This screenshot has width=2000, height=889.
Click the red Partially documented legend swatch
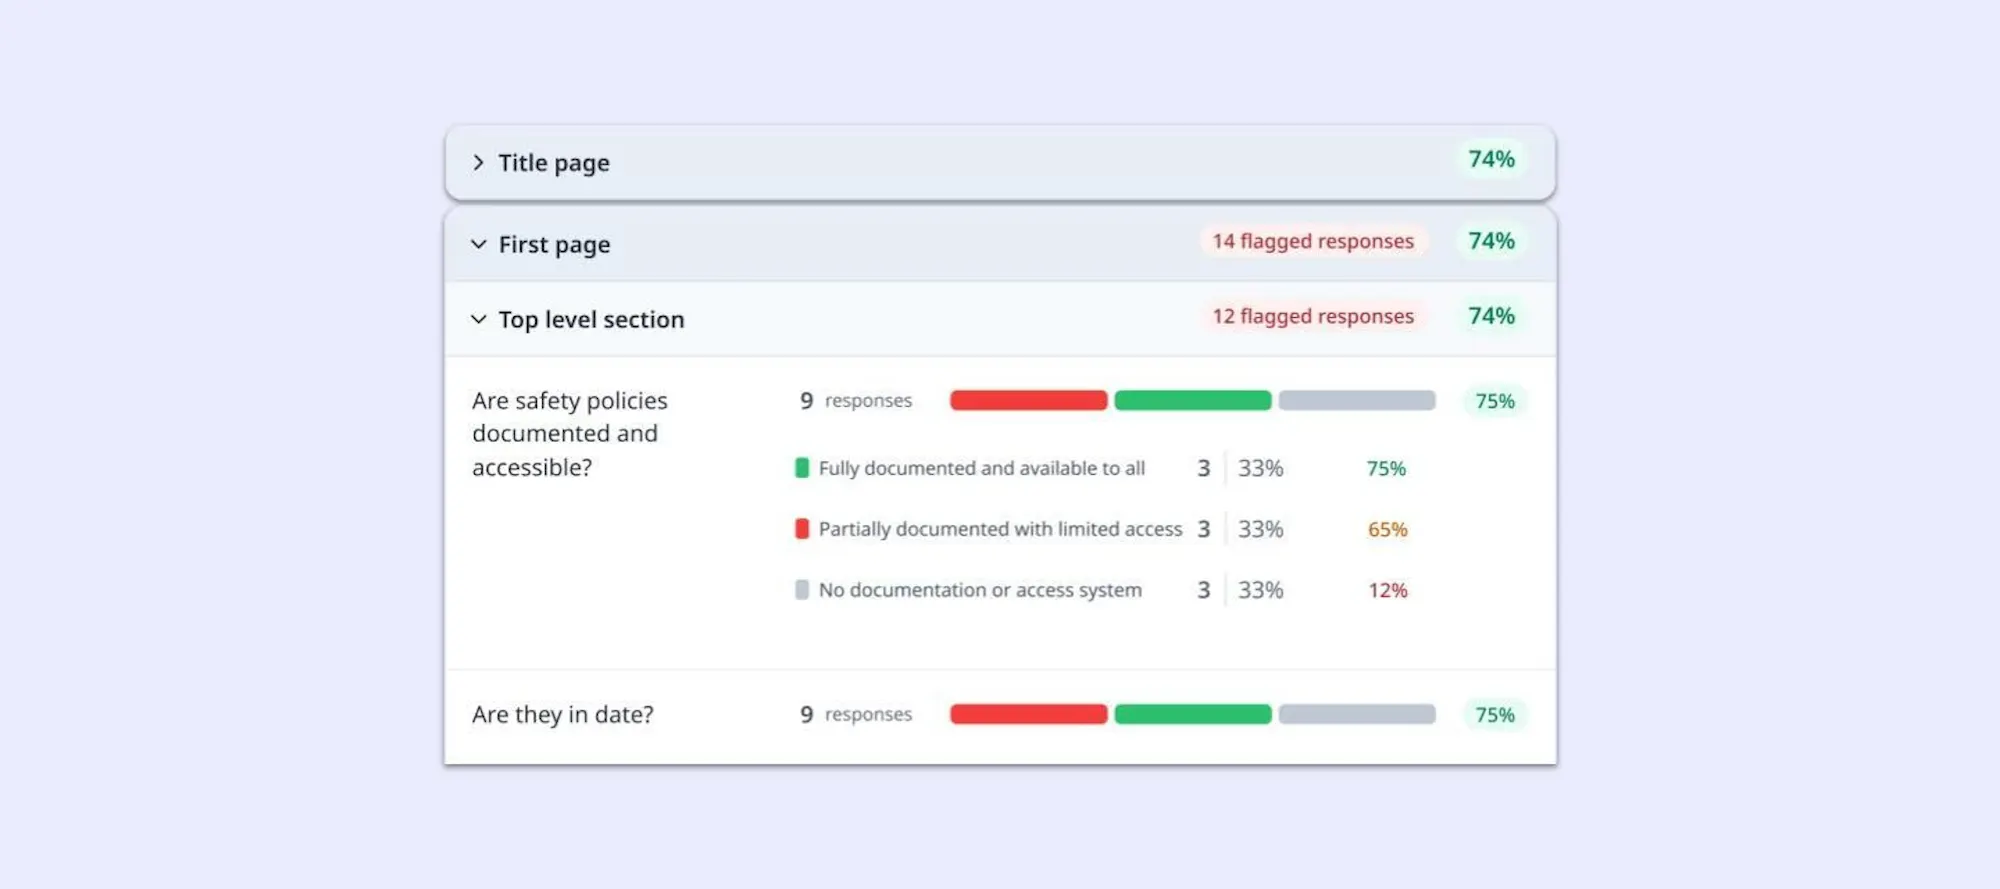point(802,529)
